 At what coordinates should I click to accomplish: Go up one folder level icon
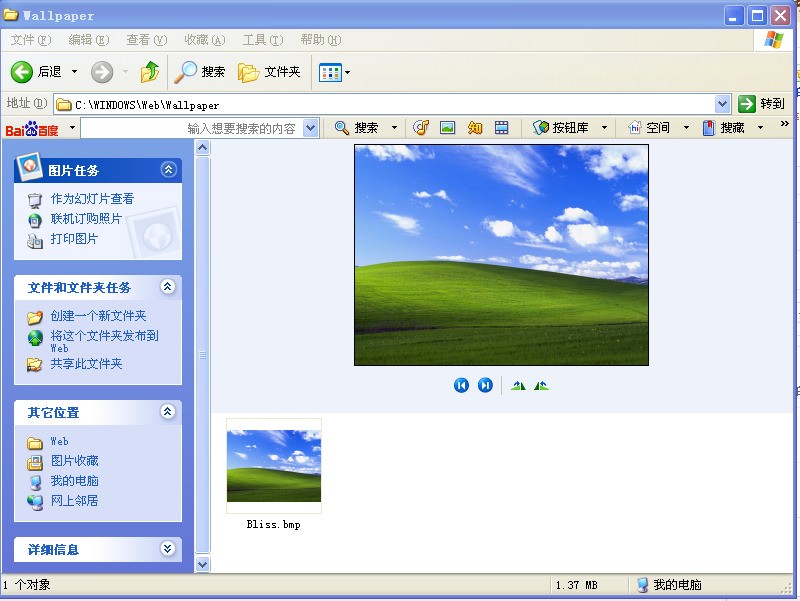pos(150,72)
